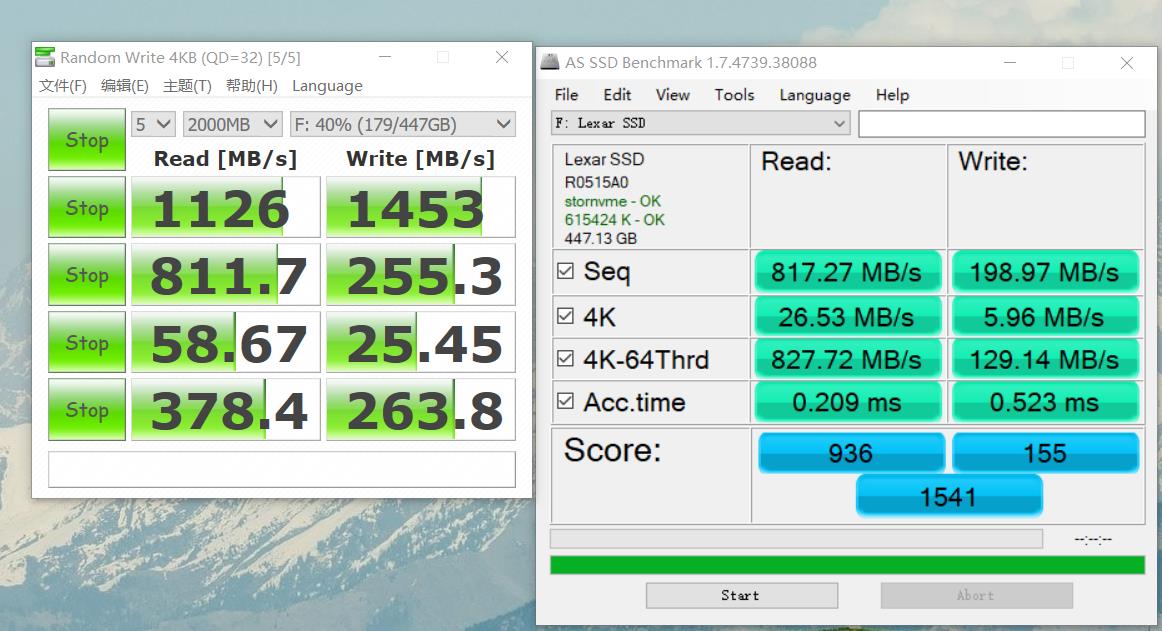The image size is (1162, 631).
Task: Click the CrystalDiskMark title bar app icon
Action: [45, 57]
